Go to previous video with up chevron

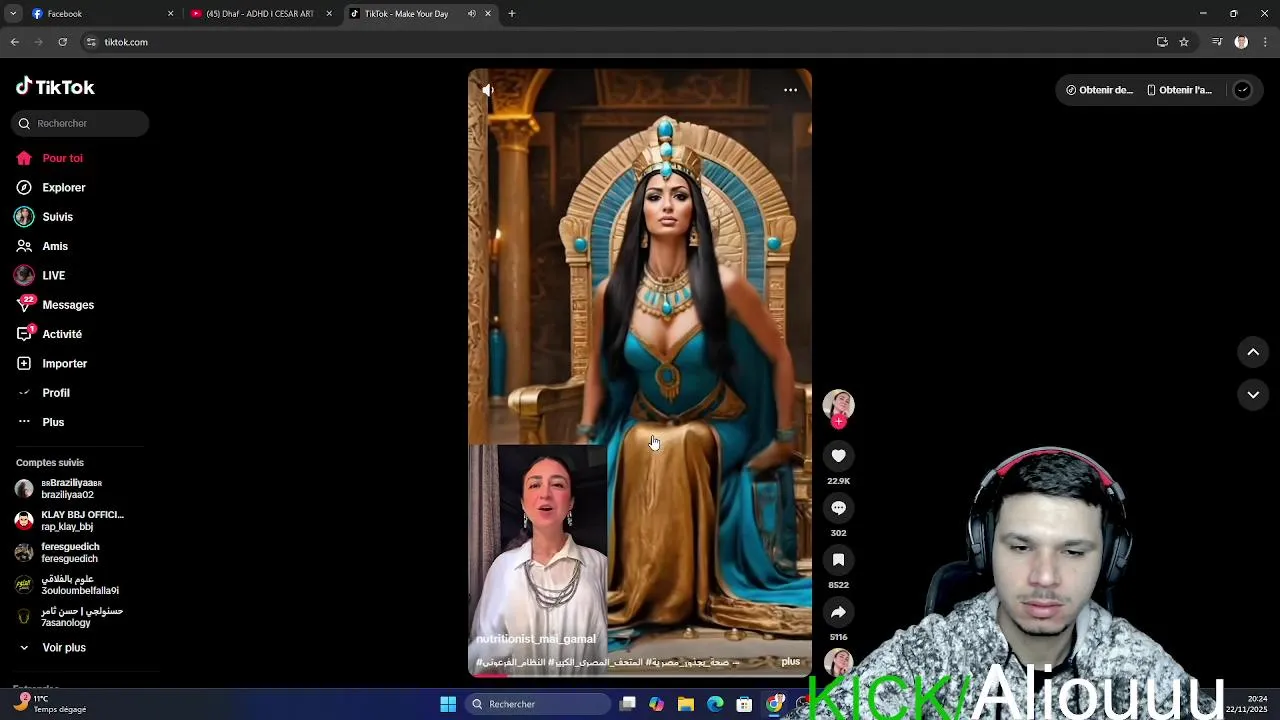tap(1253, 352)
